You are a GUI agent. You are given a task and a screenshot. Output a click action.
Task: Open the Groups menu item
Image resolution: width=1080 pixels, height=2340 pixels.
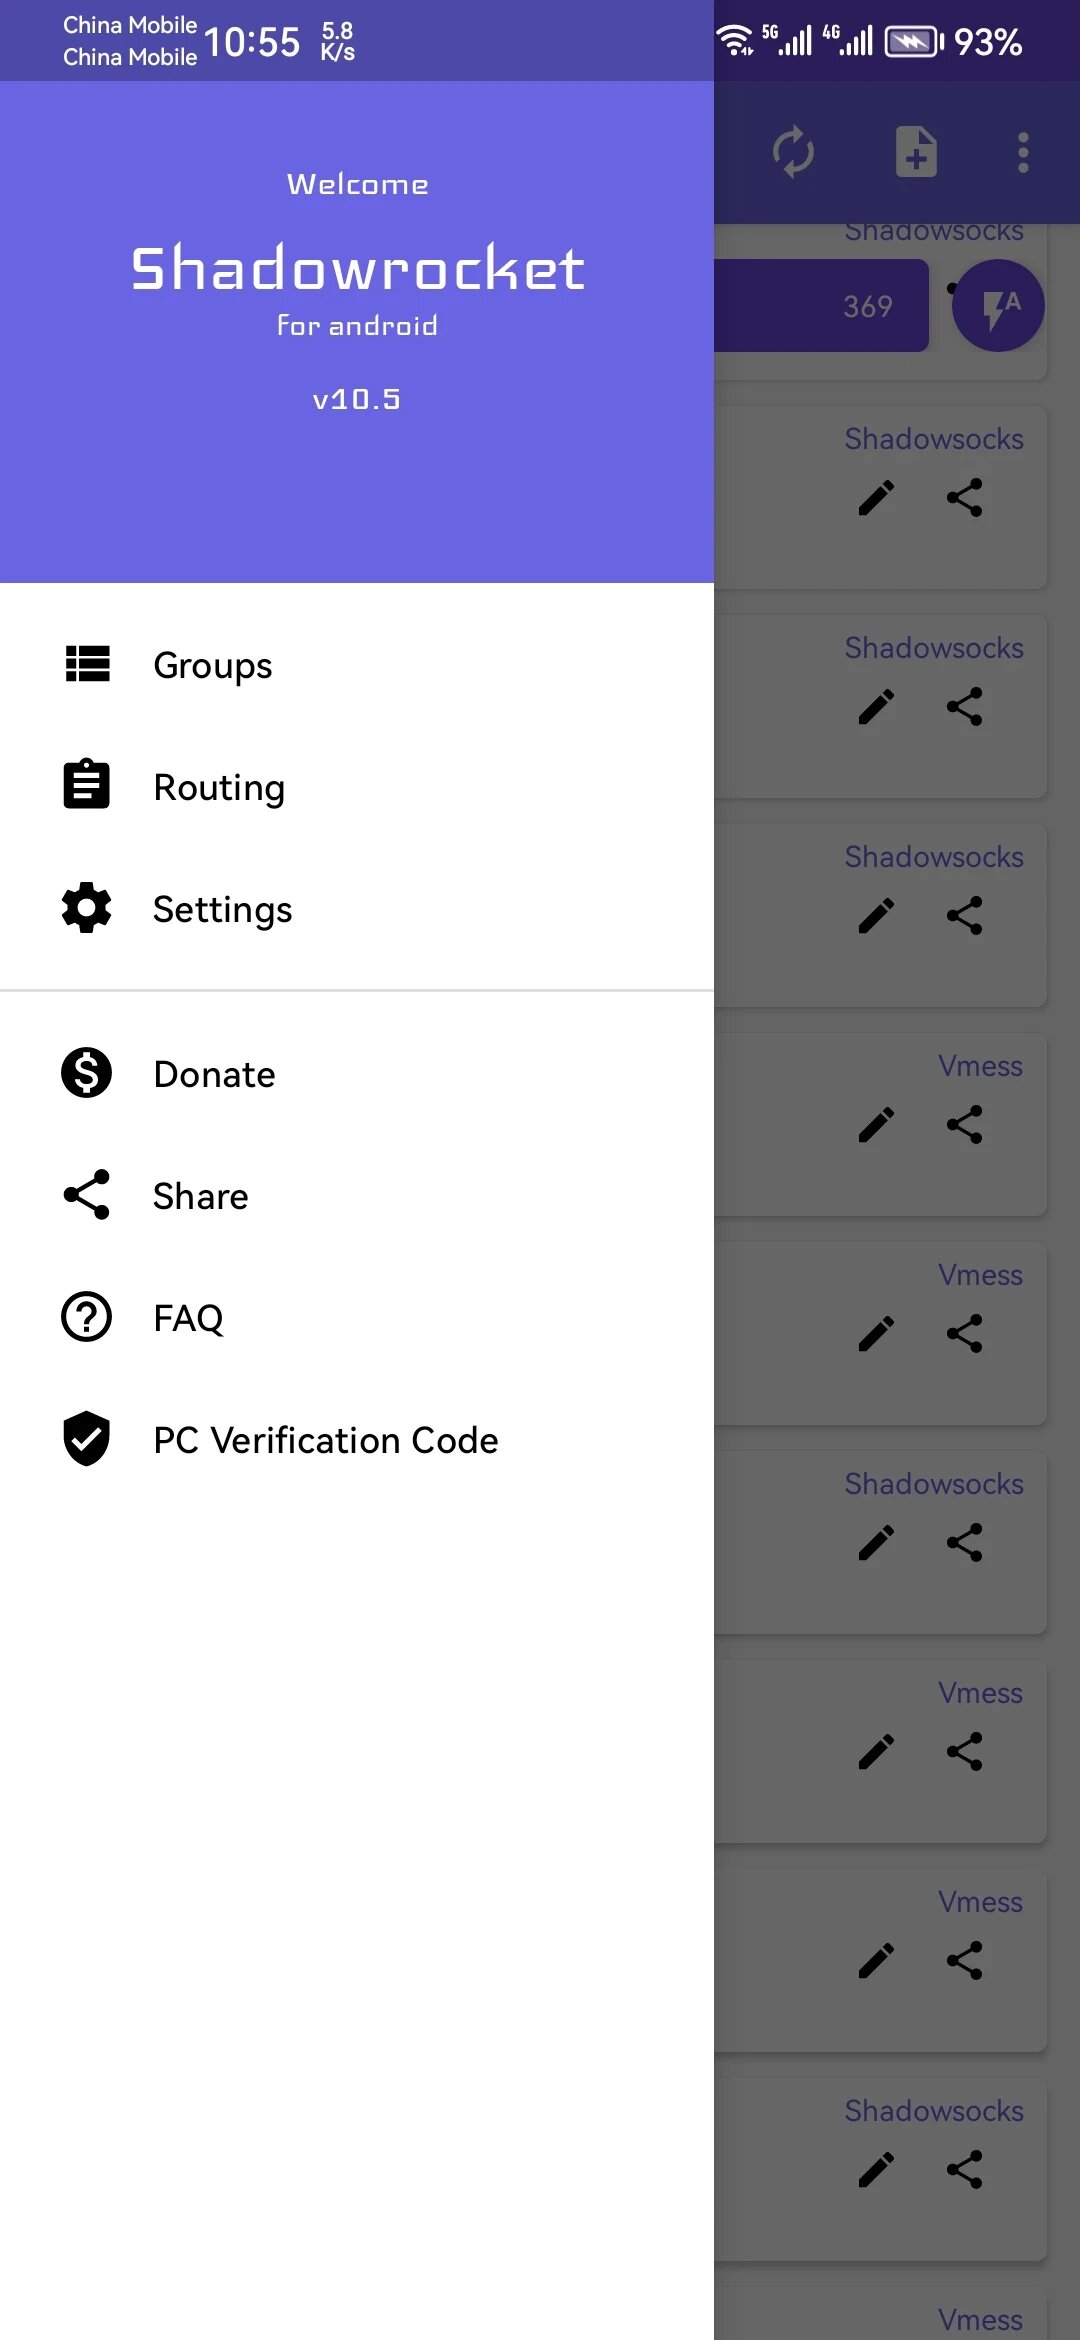(212, 665)
